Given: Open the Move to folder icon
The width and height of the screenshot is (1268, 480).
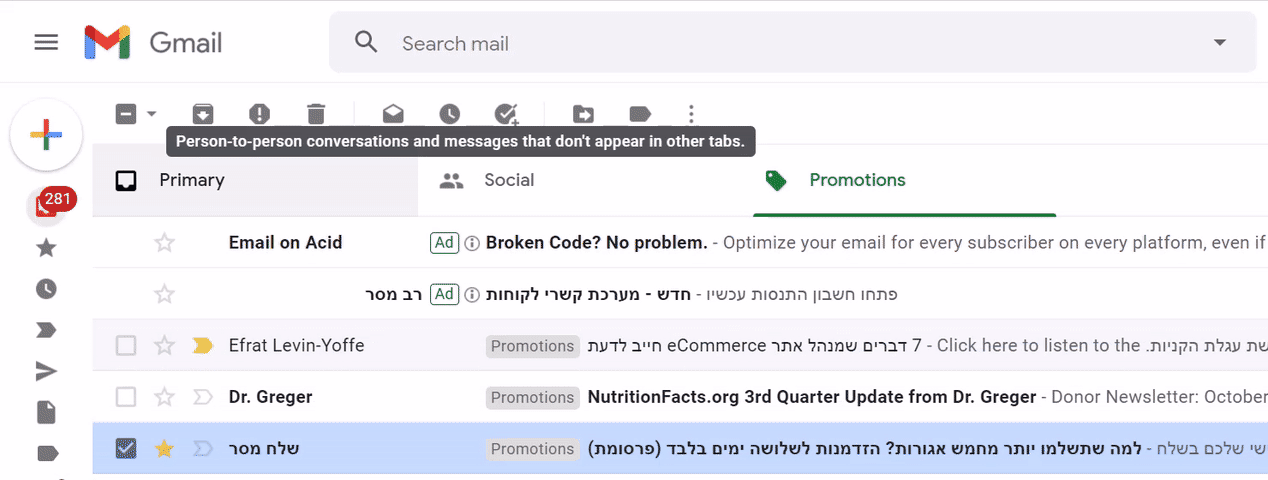Looking at the screenshot, I should (583, 113).
